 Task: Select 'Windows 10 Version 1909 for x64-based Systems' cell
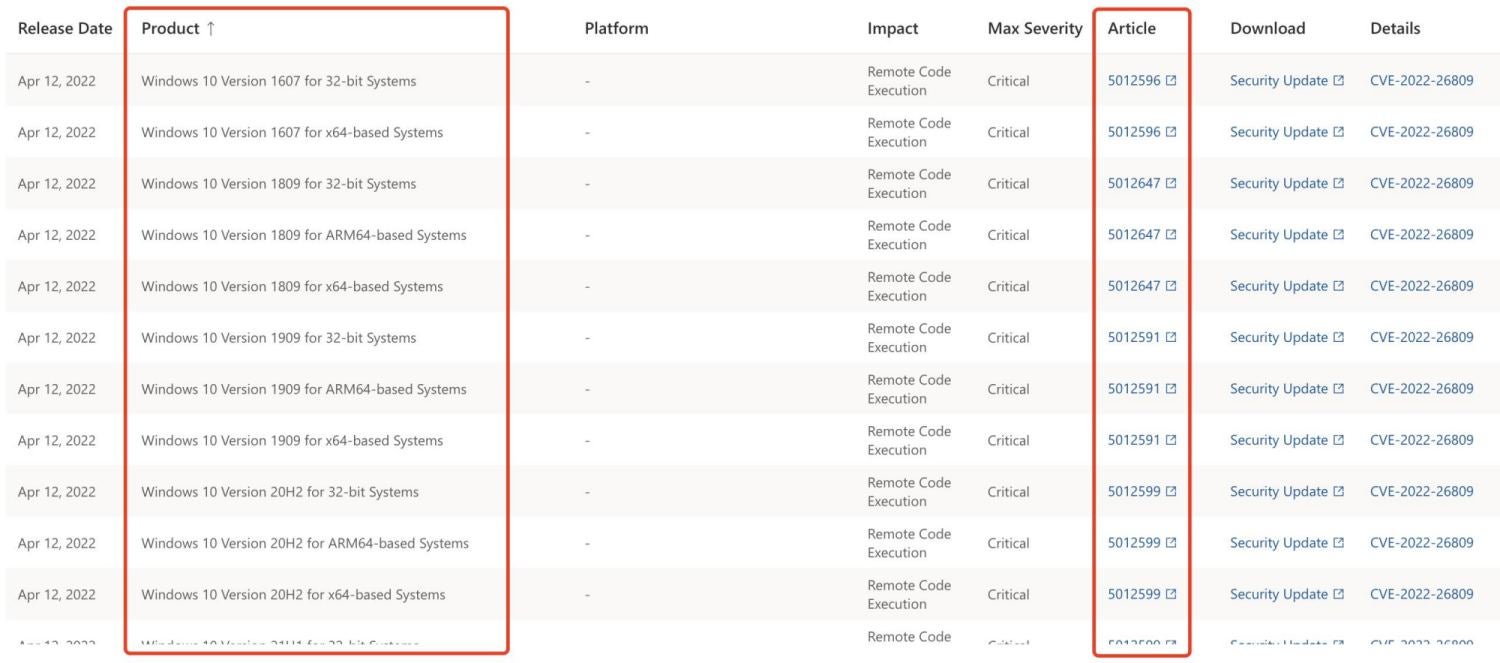click(x=292, y=440)
